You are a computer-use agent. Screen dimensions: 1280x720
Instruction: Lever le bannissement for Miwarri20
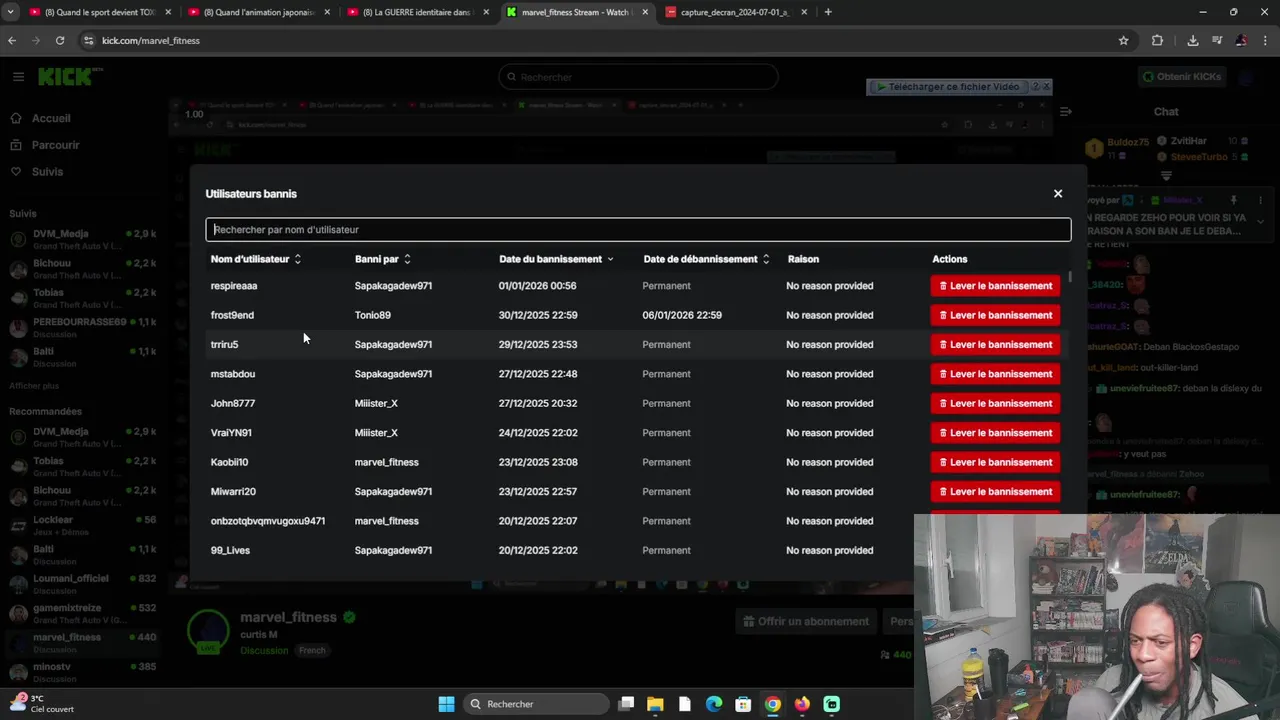(995, 492)
